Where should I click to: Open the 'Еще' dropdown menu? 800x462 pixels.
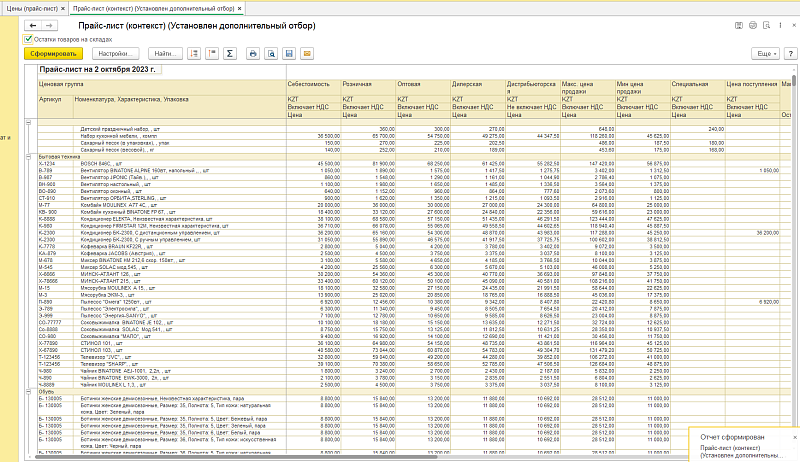coord(765,52)
